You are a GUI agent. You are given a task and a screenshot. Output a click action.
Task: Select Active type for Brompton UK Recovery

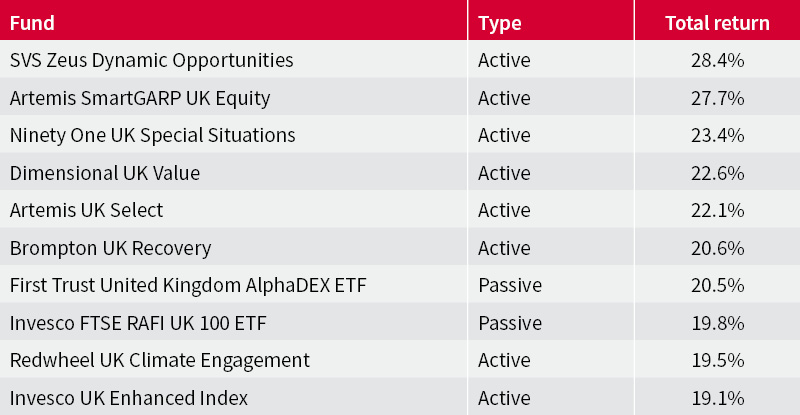click(504, 248)
